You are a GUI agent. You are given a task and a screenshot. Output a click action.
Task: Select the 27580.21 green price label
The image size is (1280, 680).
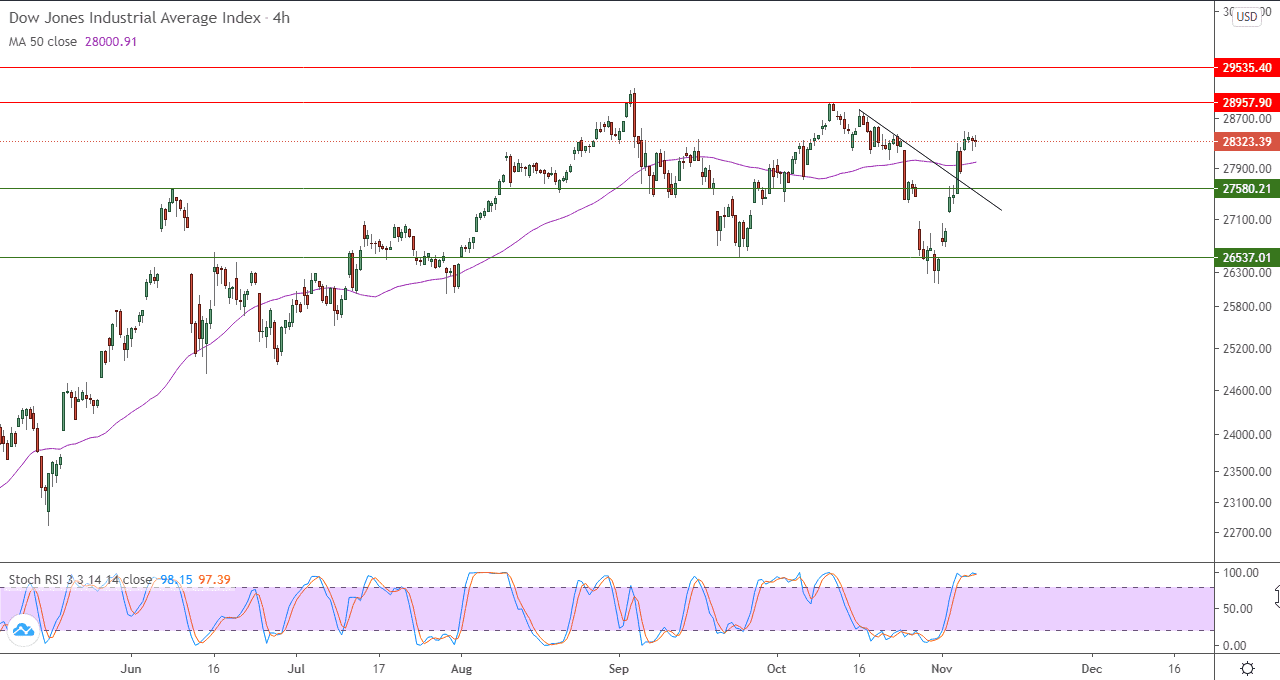tap(1246, 188)
